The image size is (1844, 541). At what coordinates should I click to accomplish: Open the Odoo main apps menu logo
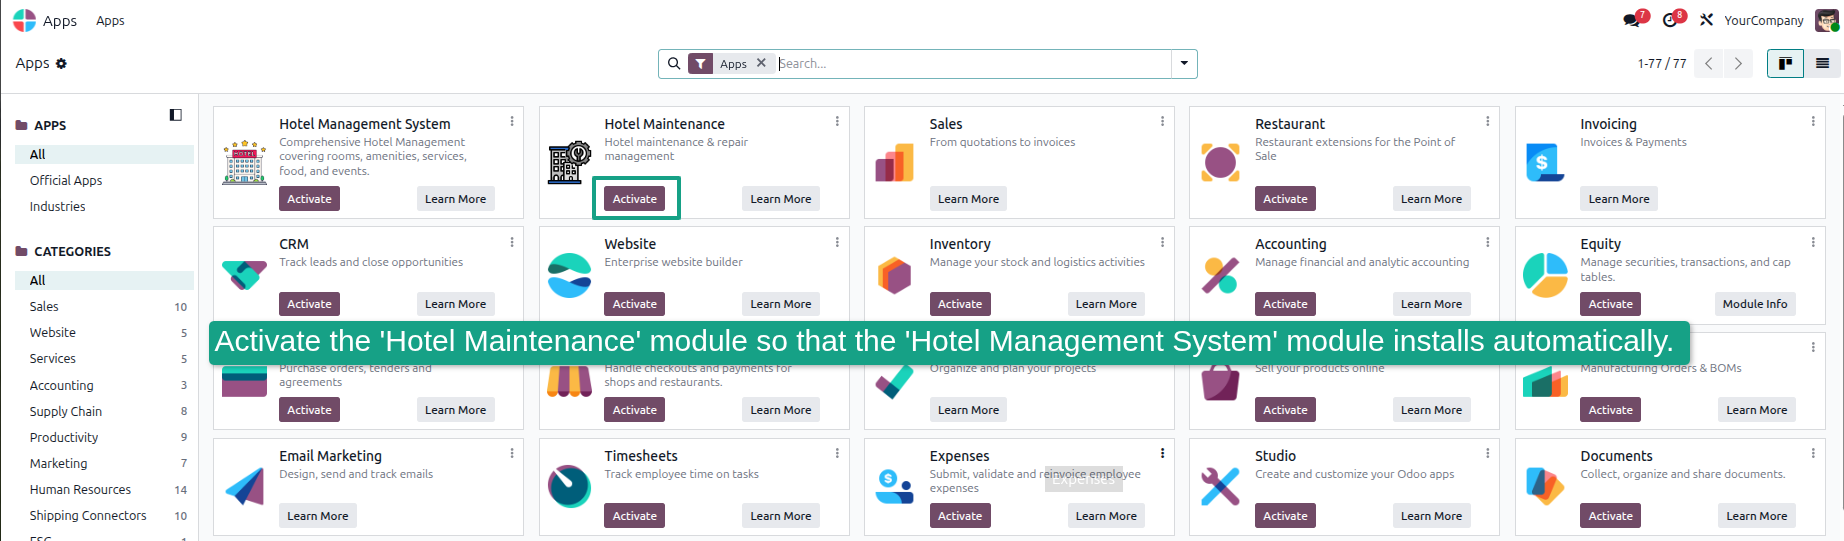(24, 20)
